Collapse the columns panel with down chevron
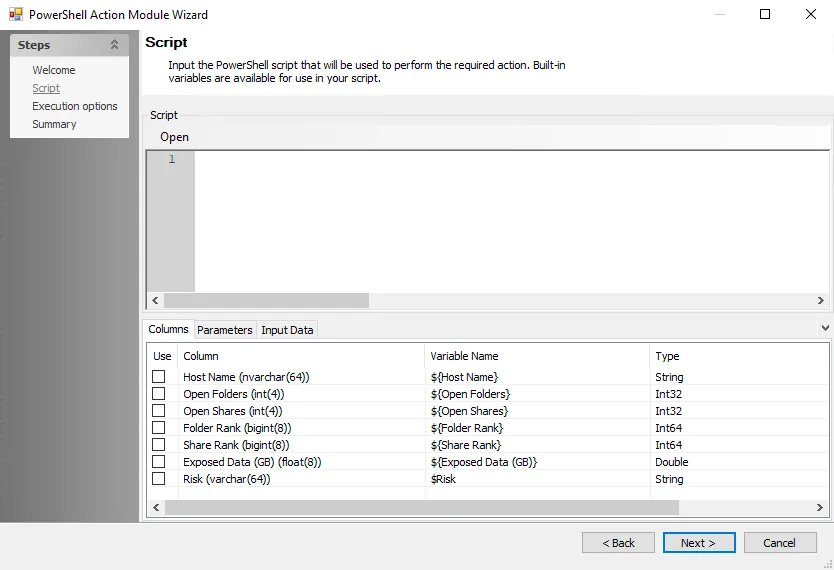 click(x=825, y=328)
